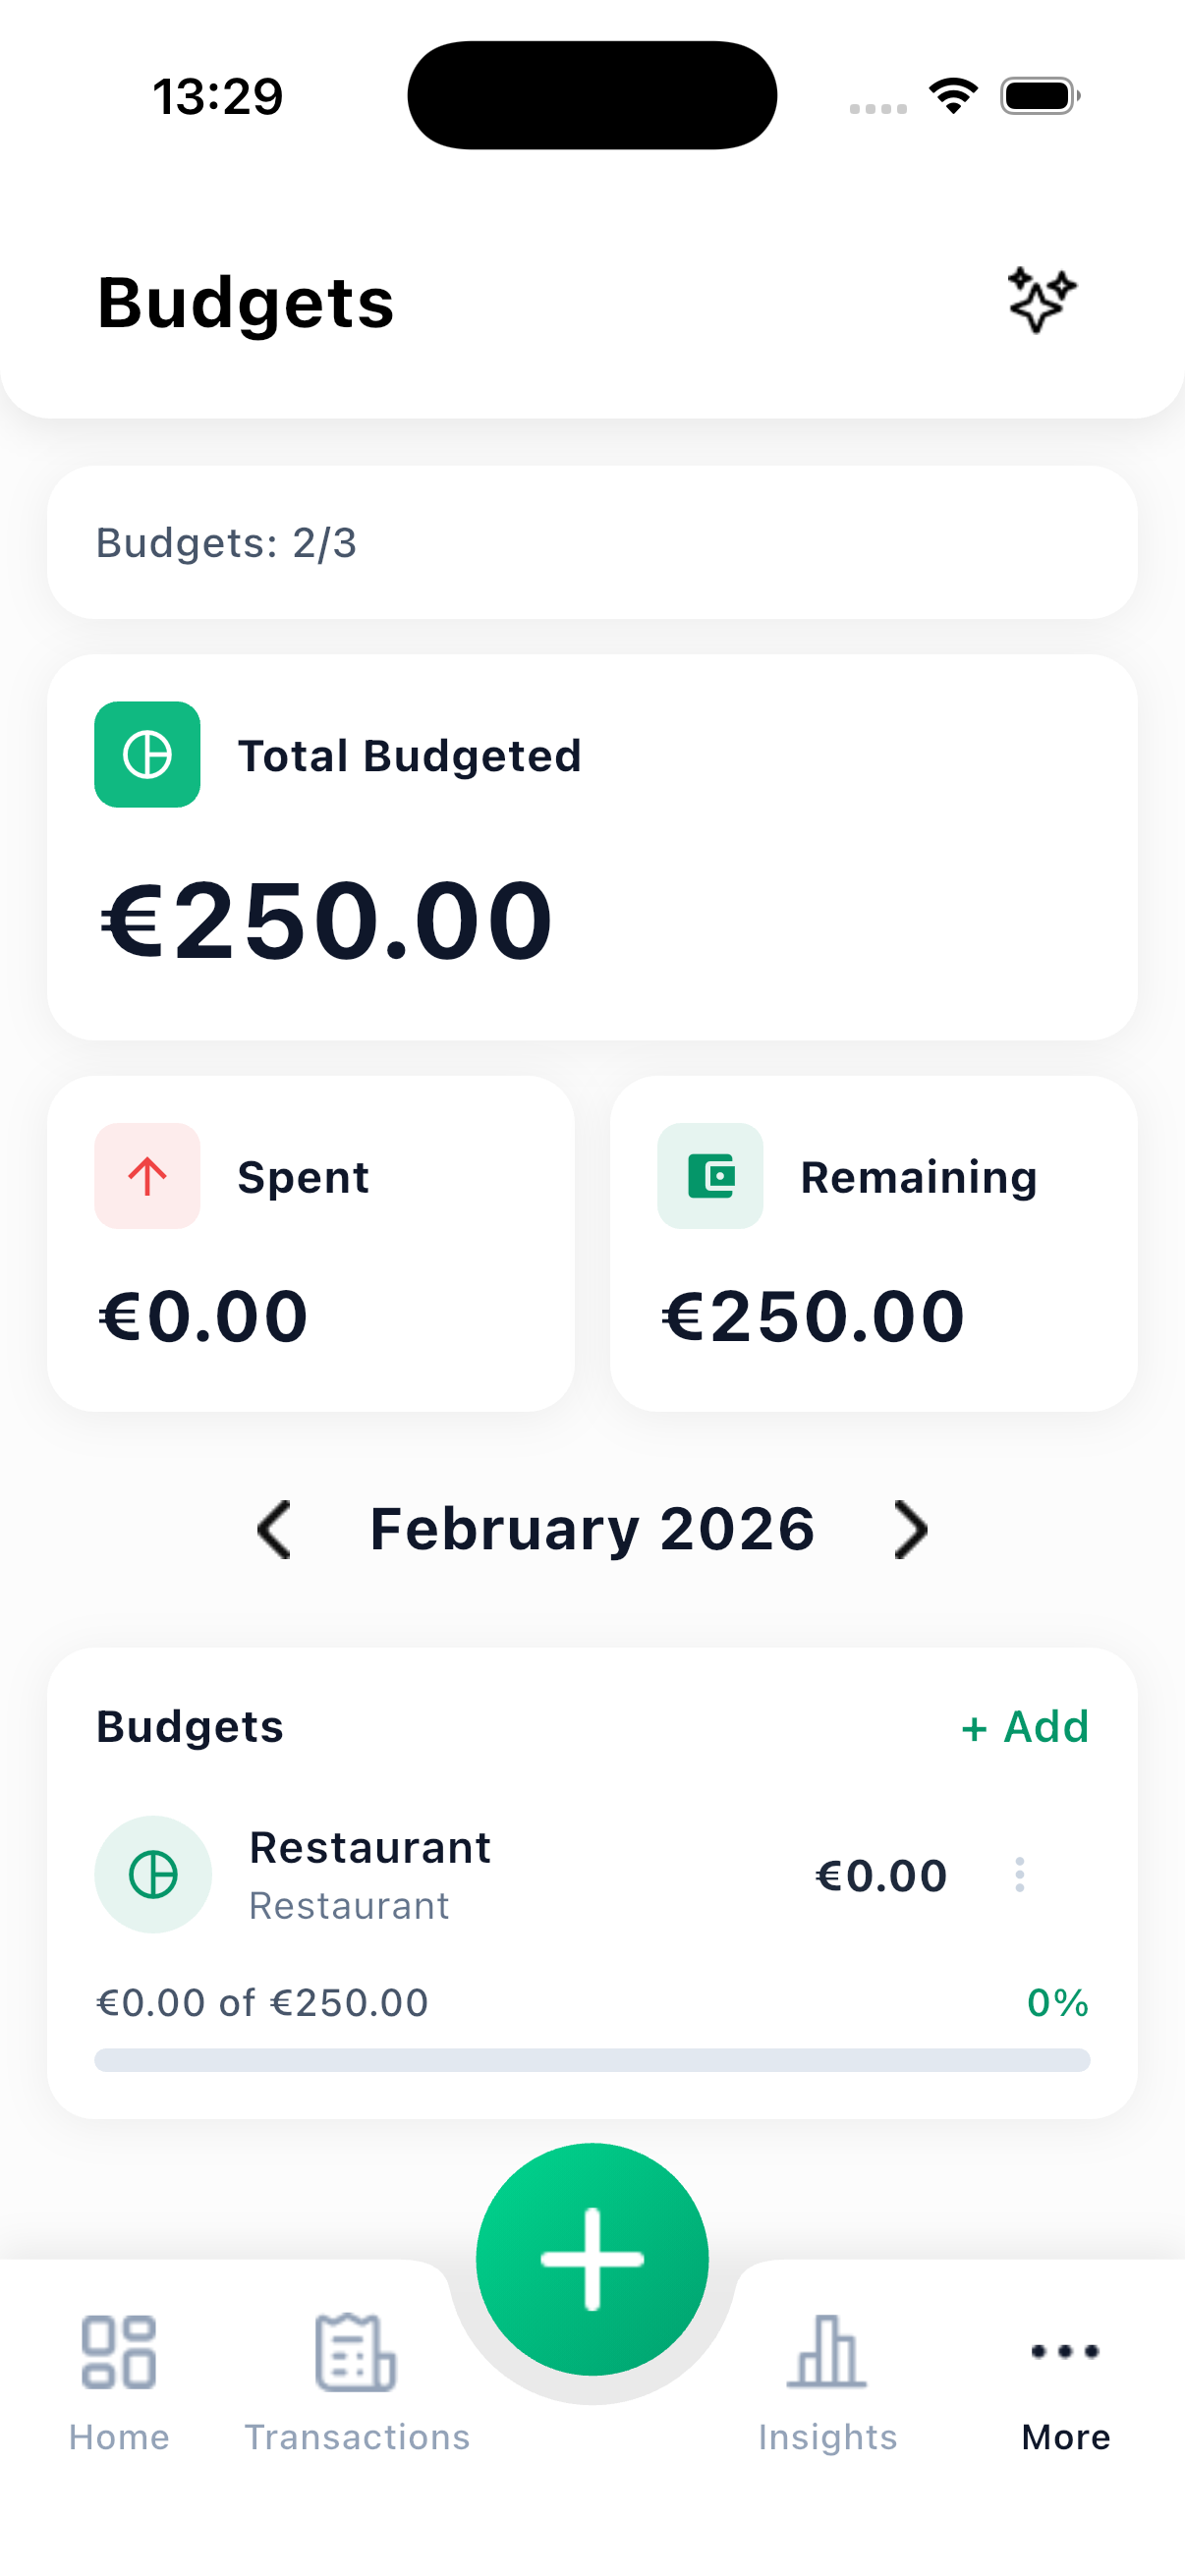Screen dimensions: 1185x2576
Task: Open the More menu with three dots
Action: [1064, 2352]
